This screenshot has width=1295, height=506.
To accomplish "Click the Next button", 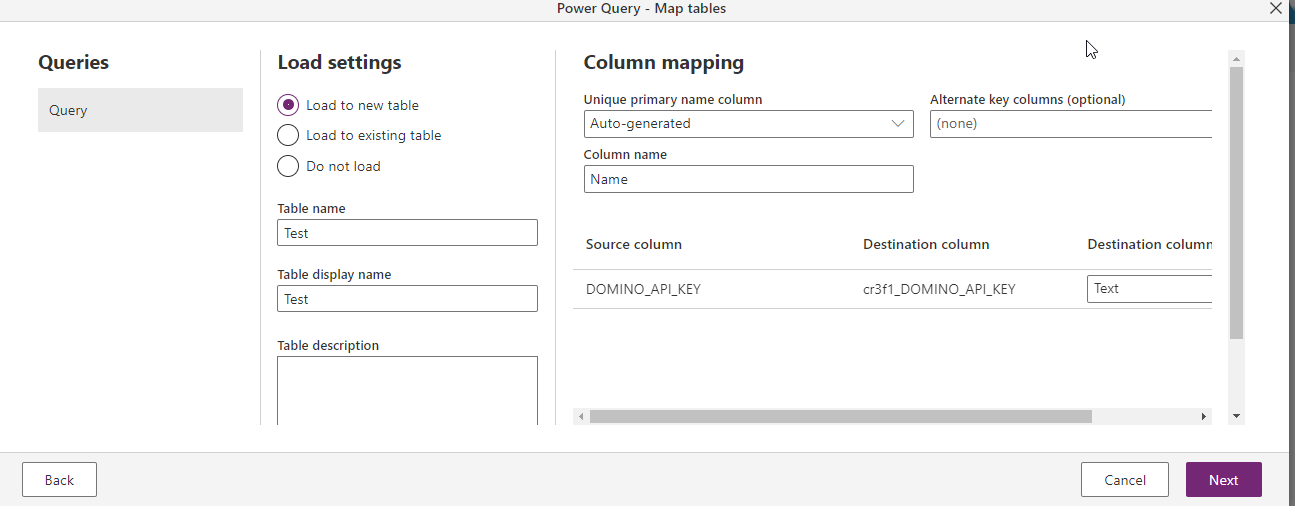I will [x=1224, y=480].
